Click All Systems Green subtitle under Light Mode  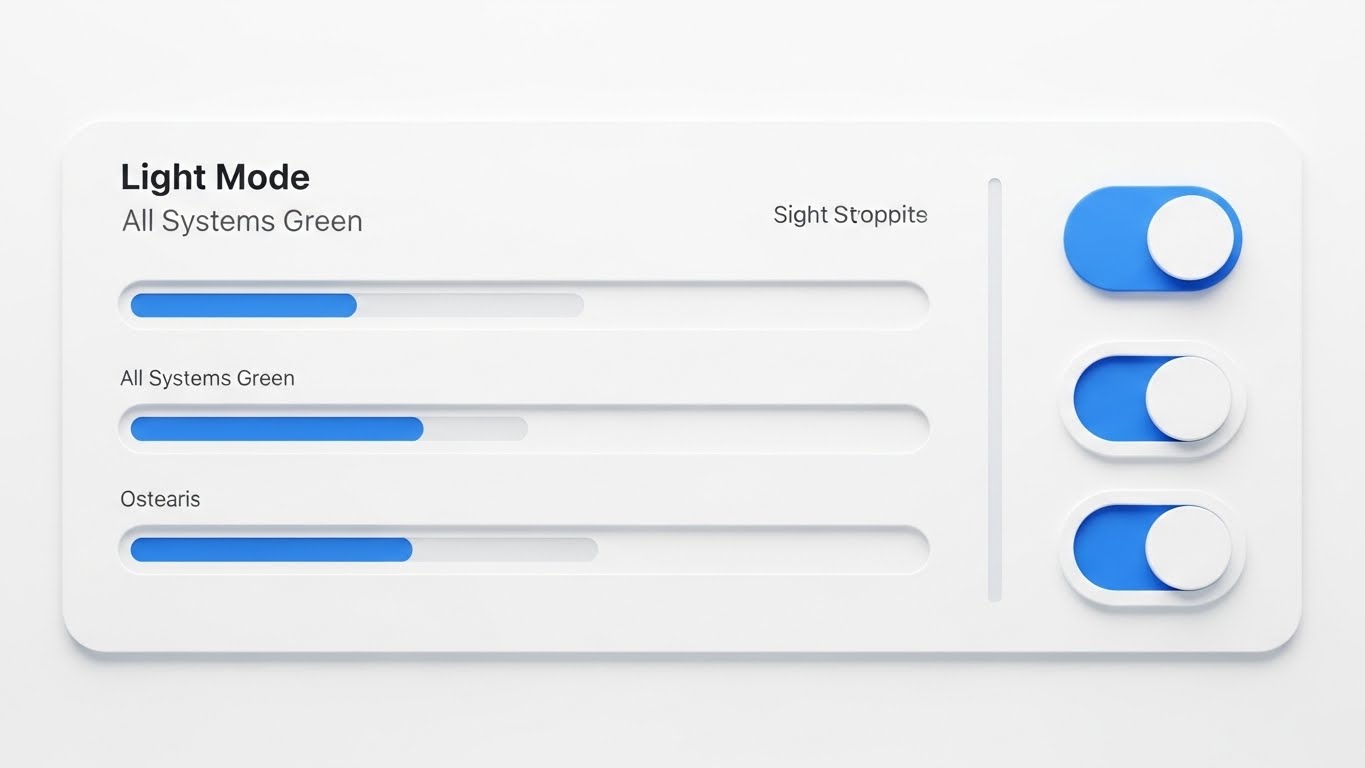(x=242, y=221)
